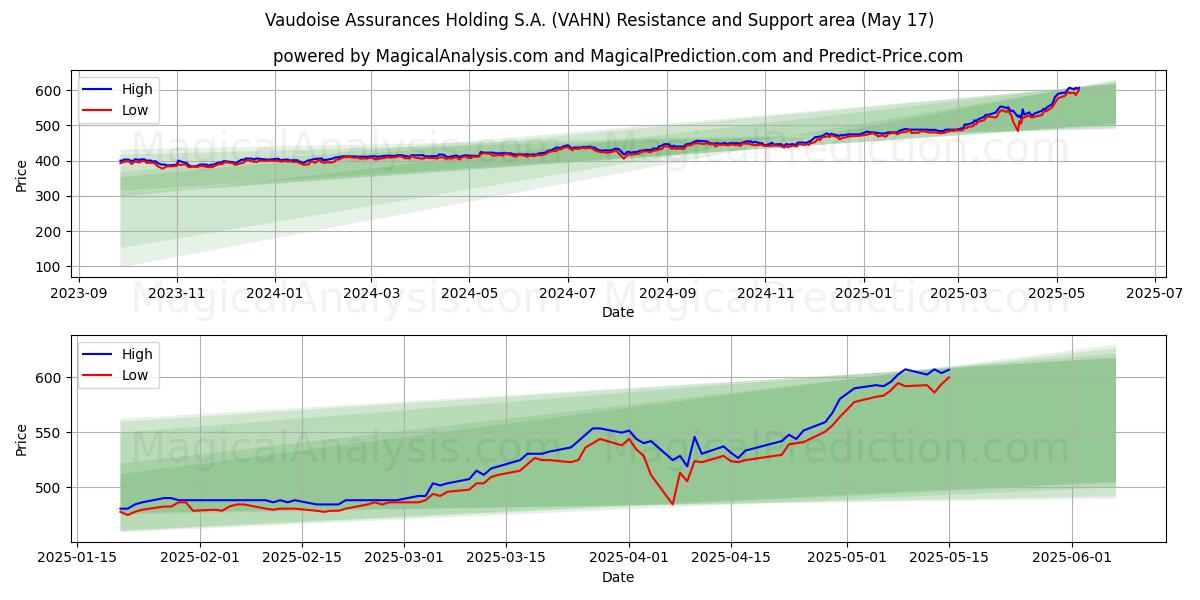Click the '2024-11' x-axis label

(x=765, y=293)
